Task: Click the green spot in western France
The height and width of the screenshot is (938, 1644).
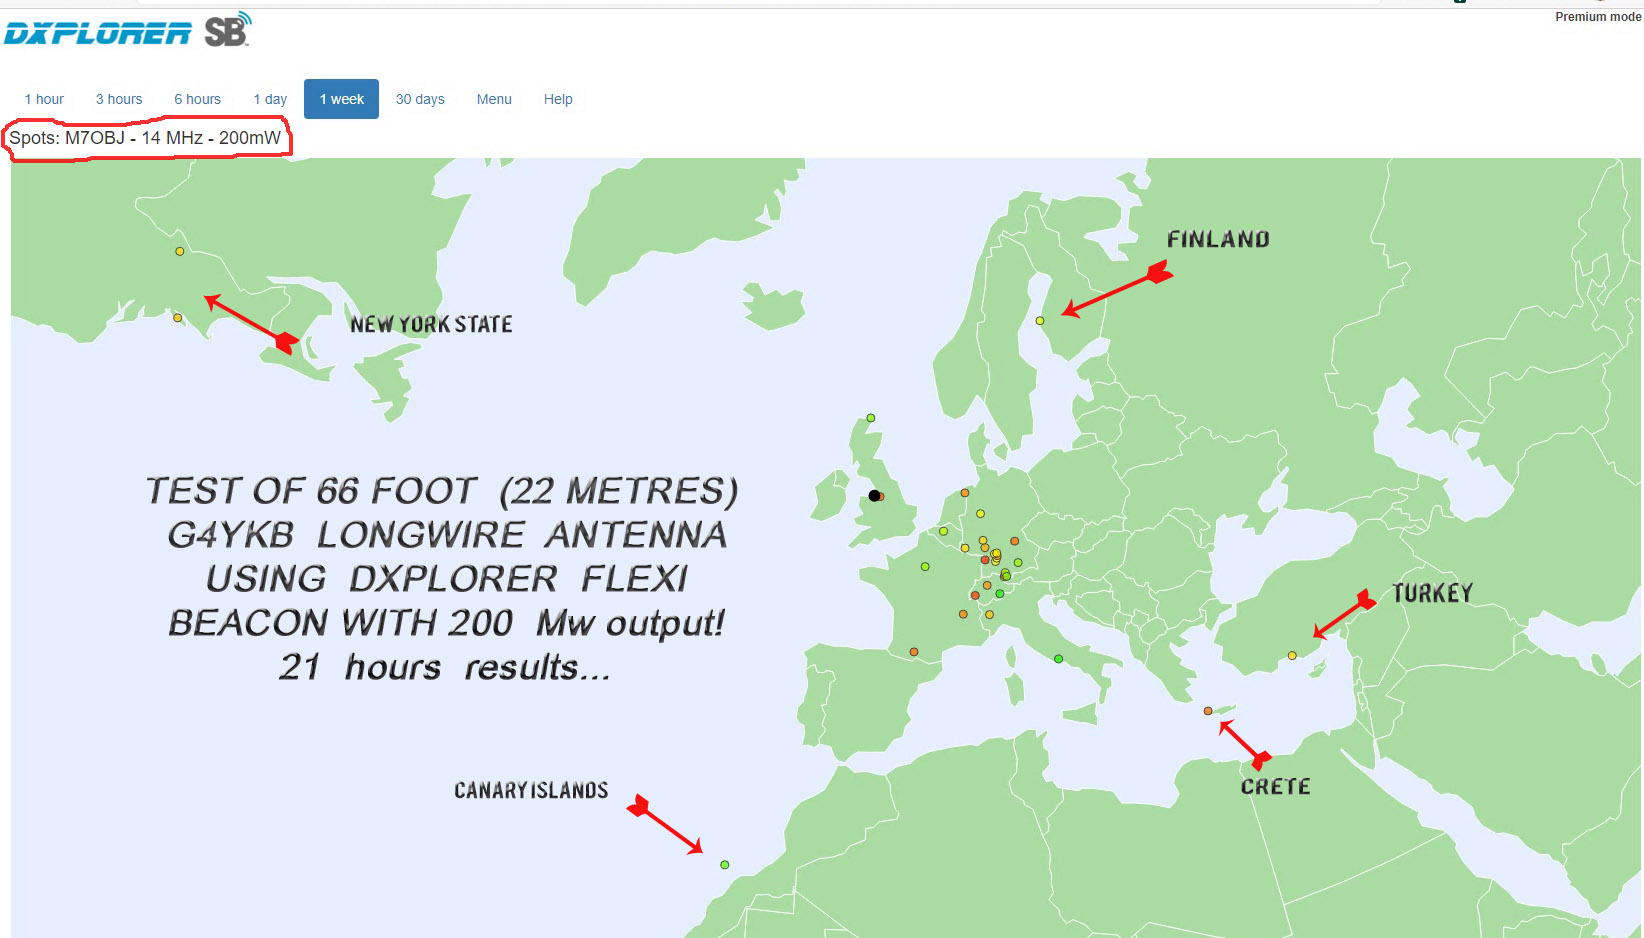Action: 925,567
